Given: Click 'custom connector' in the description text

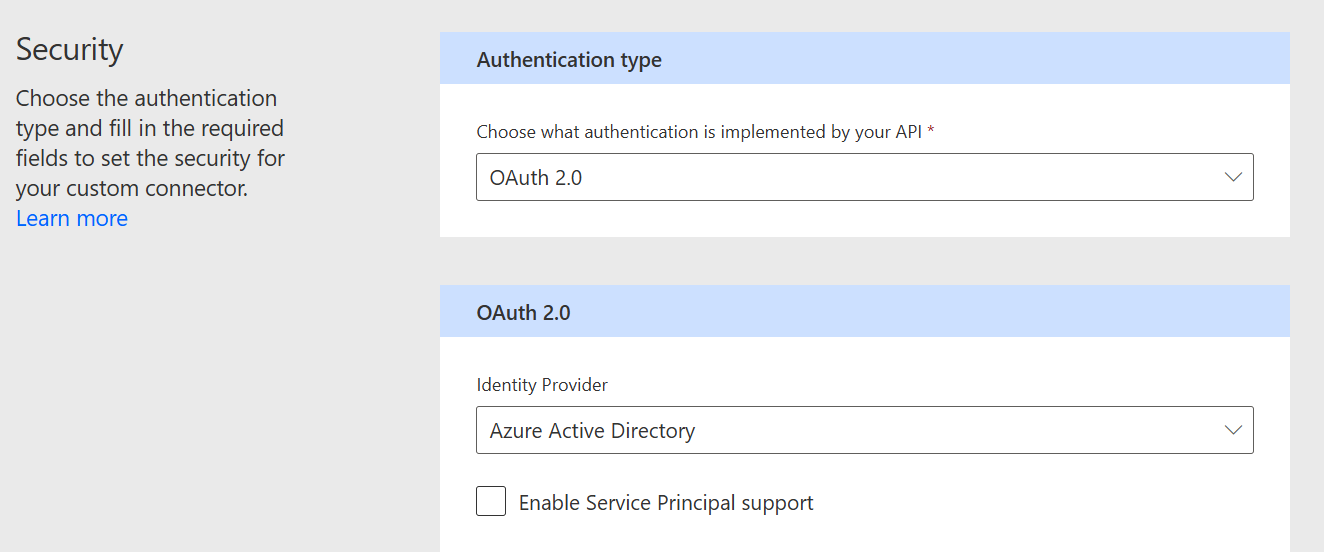Looking at the screenshot, I should point(156,188).
